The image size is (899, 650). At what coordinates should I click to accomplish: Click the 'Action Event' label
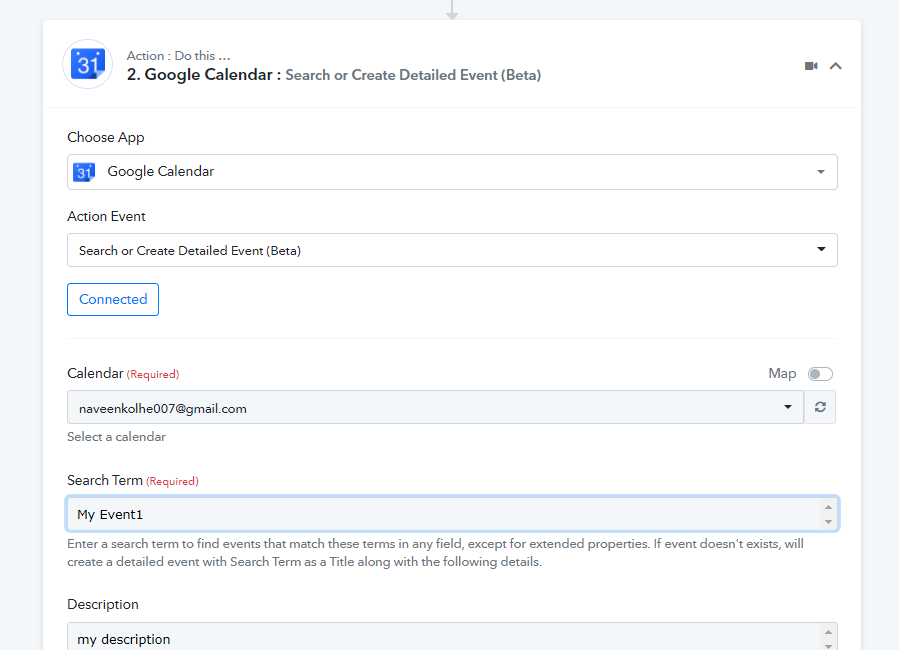pos(106,216)
